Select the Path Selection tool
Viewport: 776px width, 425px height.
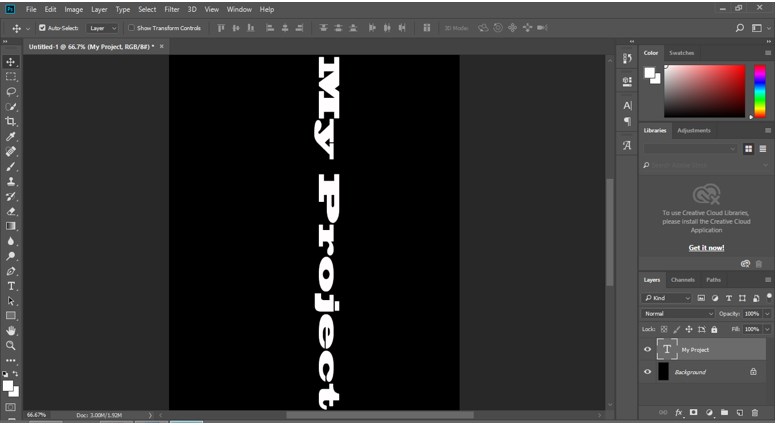coord(10,301)
